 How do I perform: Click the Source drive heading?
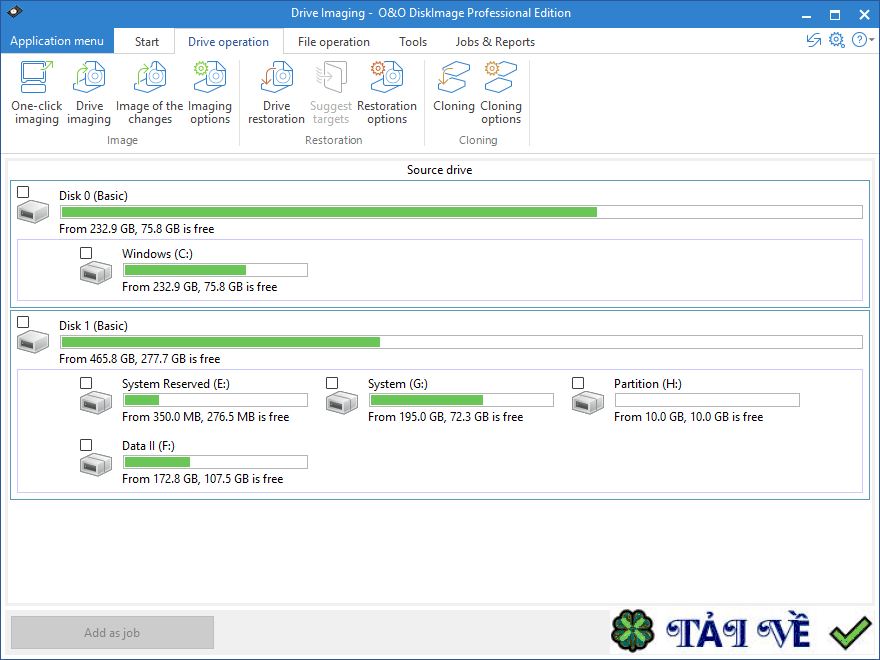tap(439, 170)
